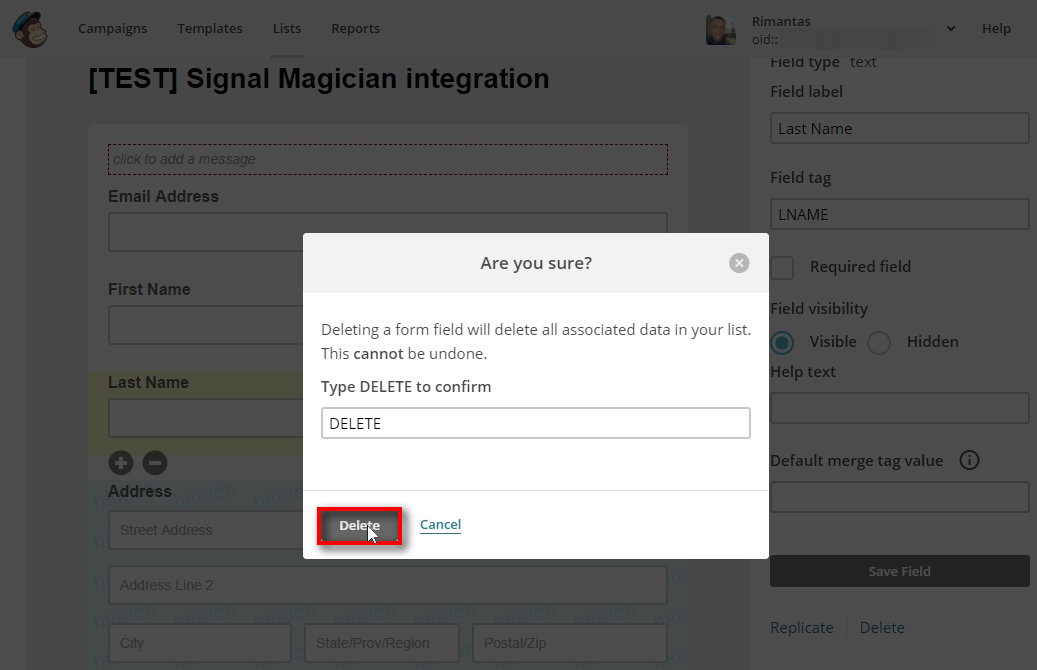Image resolution: width=1037 pixels, height=670 pixels.
Task: Open the Campaigns menu
Action: click(x=113, y=29)
